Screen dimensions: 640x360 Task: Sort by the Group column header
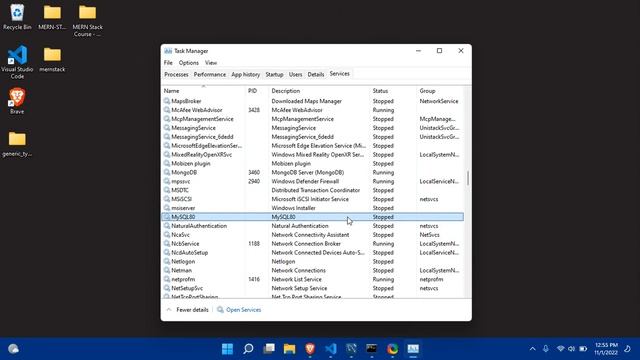tap(440, 91)
